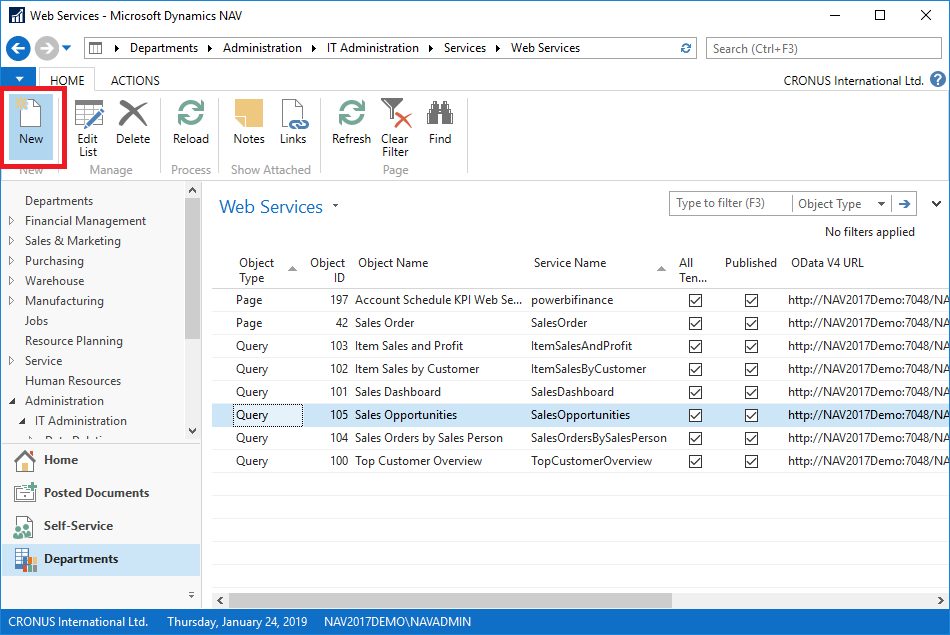Open Jobs in the departments tree
950x635 pixels.
click(x=36, y=321)
